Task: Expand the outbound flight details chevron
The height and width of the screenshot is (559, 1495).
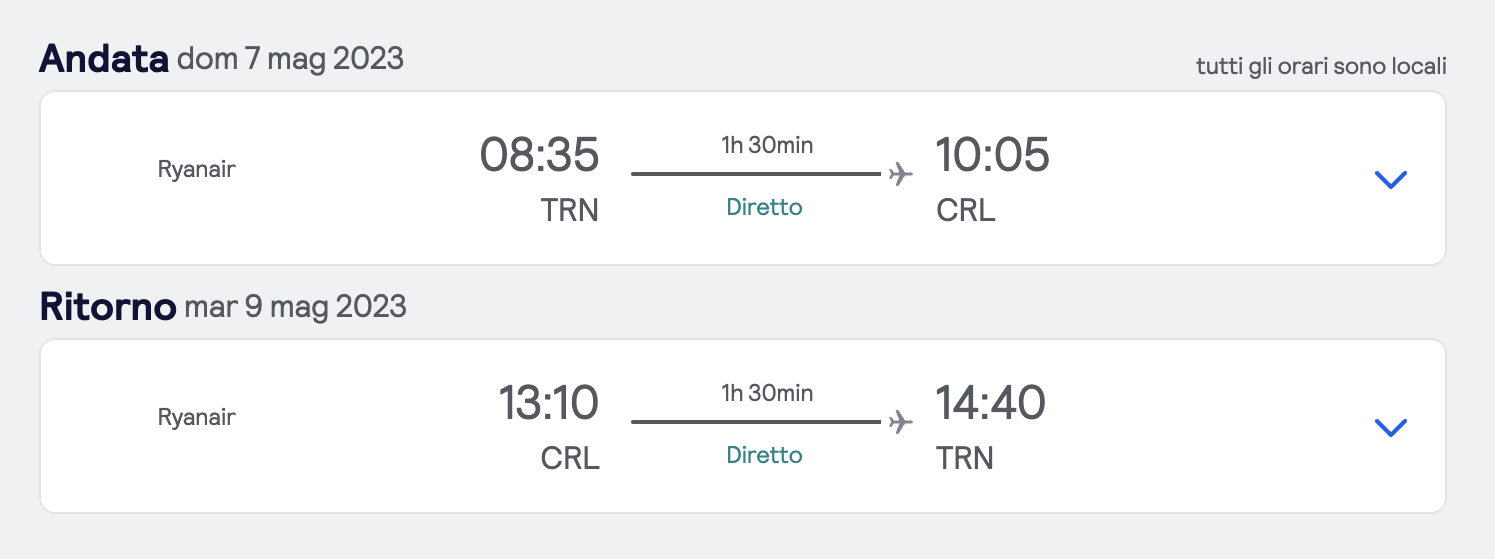Action: (1390, 180)
